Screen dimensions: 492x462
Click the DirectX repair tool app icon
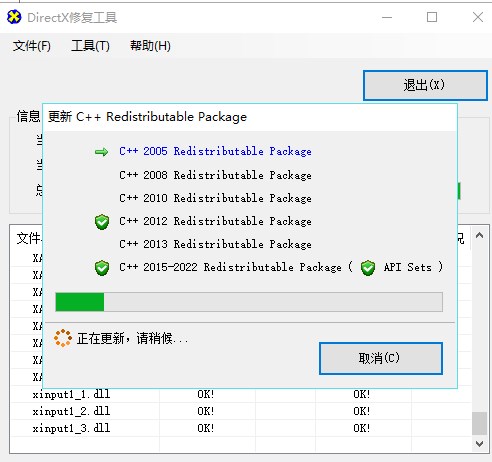tap(14, 17)
